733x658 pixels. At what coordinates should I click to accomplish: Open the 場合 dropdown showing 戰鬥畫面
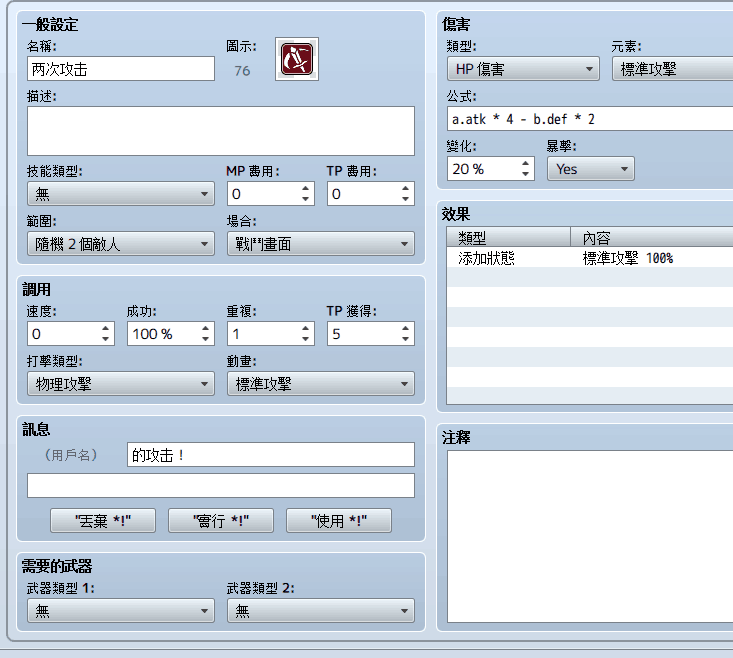pos(321,243)
